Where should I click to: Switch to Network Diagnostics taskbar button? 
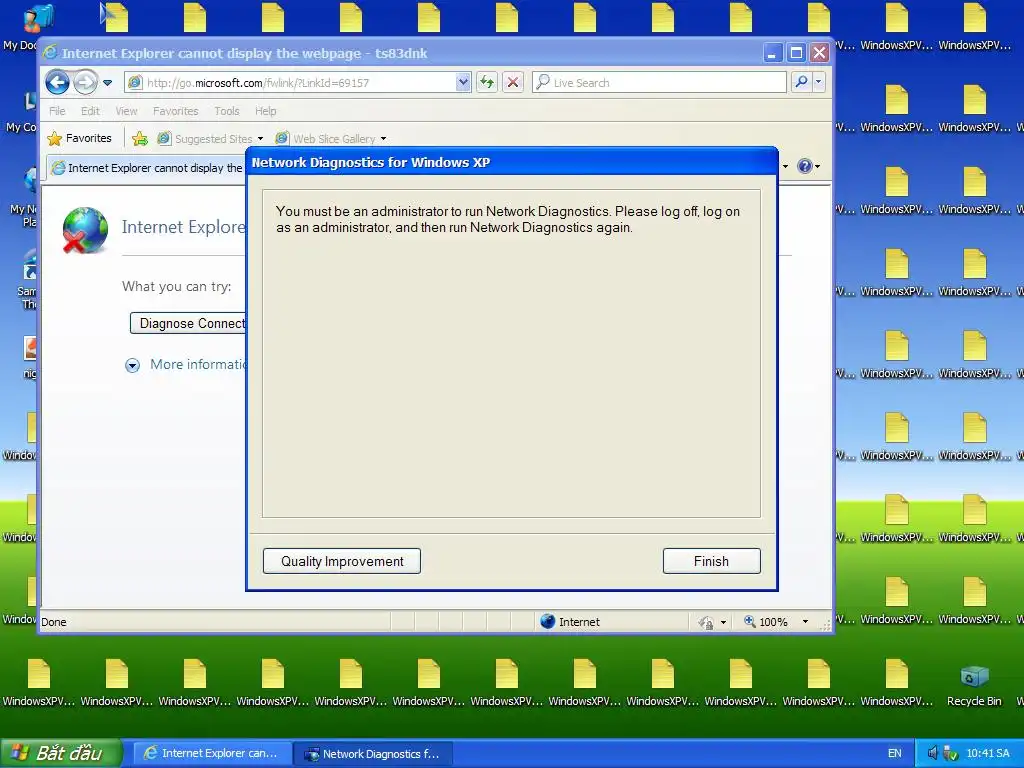pyautogui.click(x=371, y=754)
